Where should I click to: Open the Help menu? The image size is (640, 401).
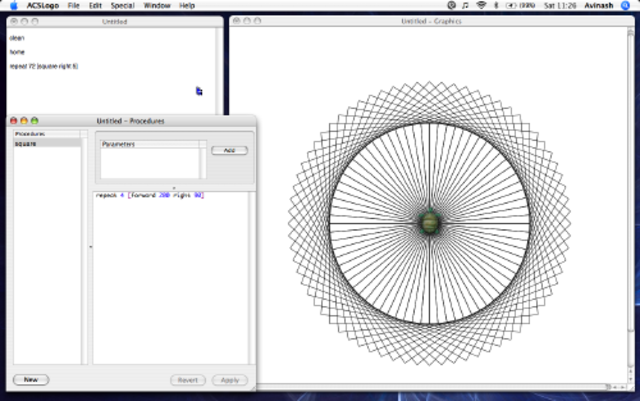(x=187, y=5)
